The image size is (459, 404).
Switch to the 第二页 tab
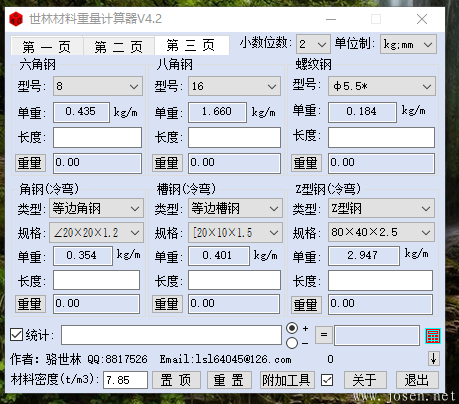[119, 46]
